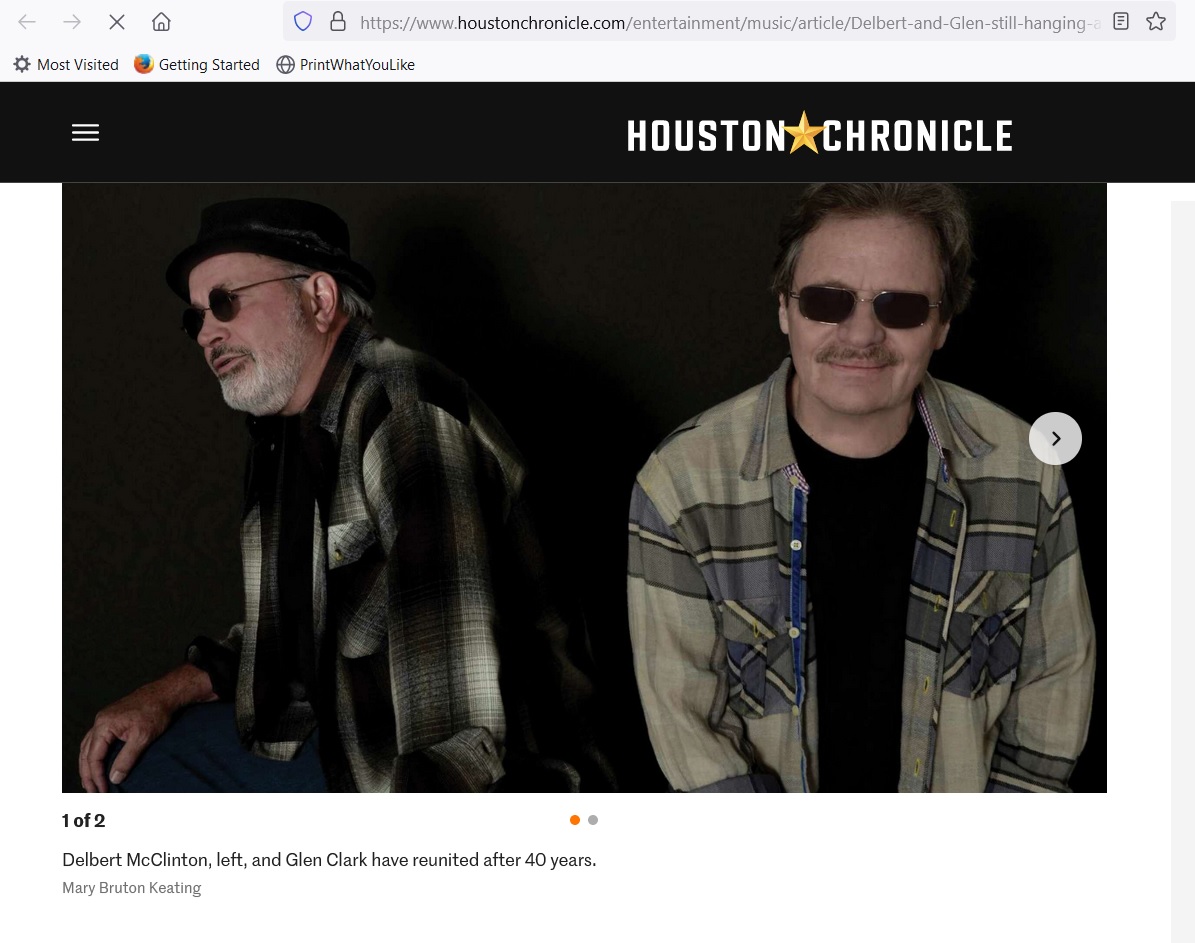This screenshot has width=1195, height=943.
Task: Open the Most Visited bookmarks folder
Action: [x=66, y=65]
